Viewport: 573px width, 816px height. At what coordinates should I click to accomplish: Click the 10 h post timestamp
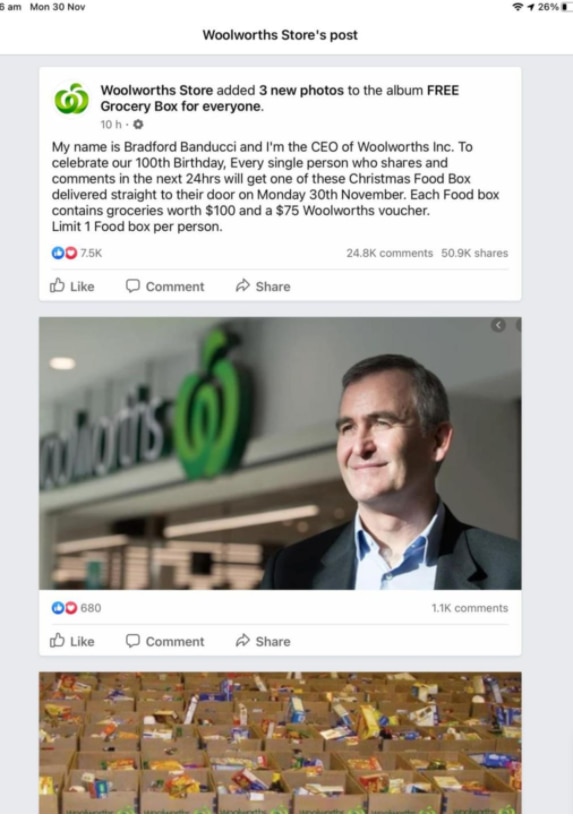coord(111,124)
